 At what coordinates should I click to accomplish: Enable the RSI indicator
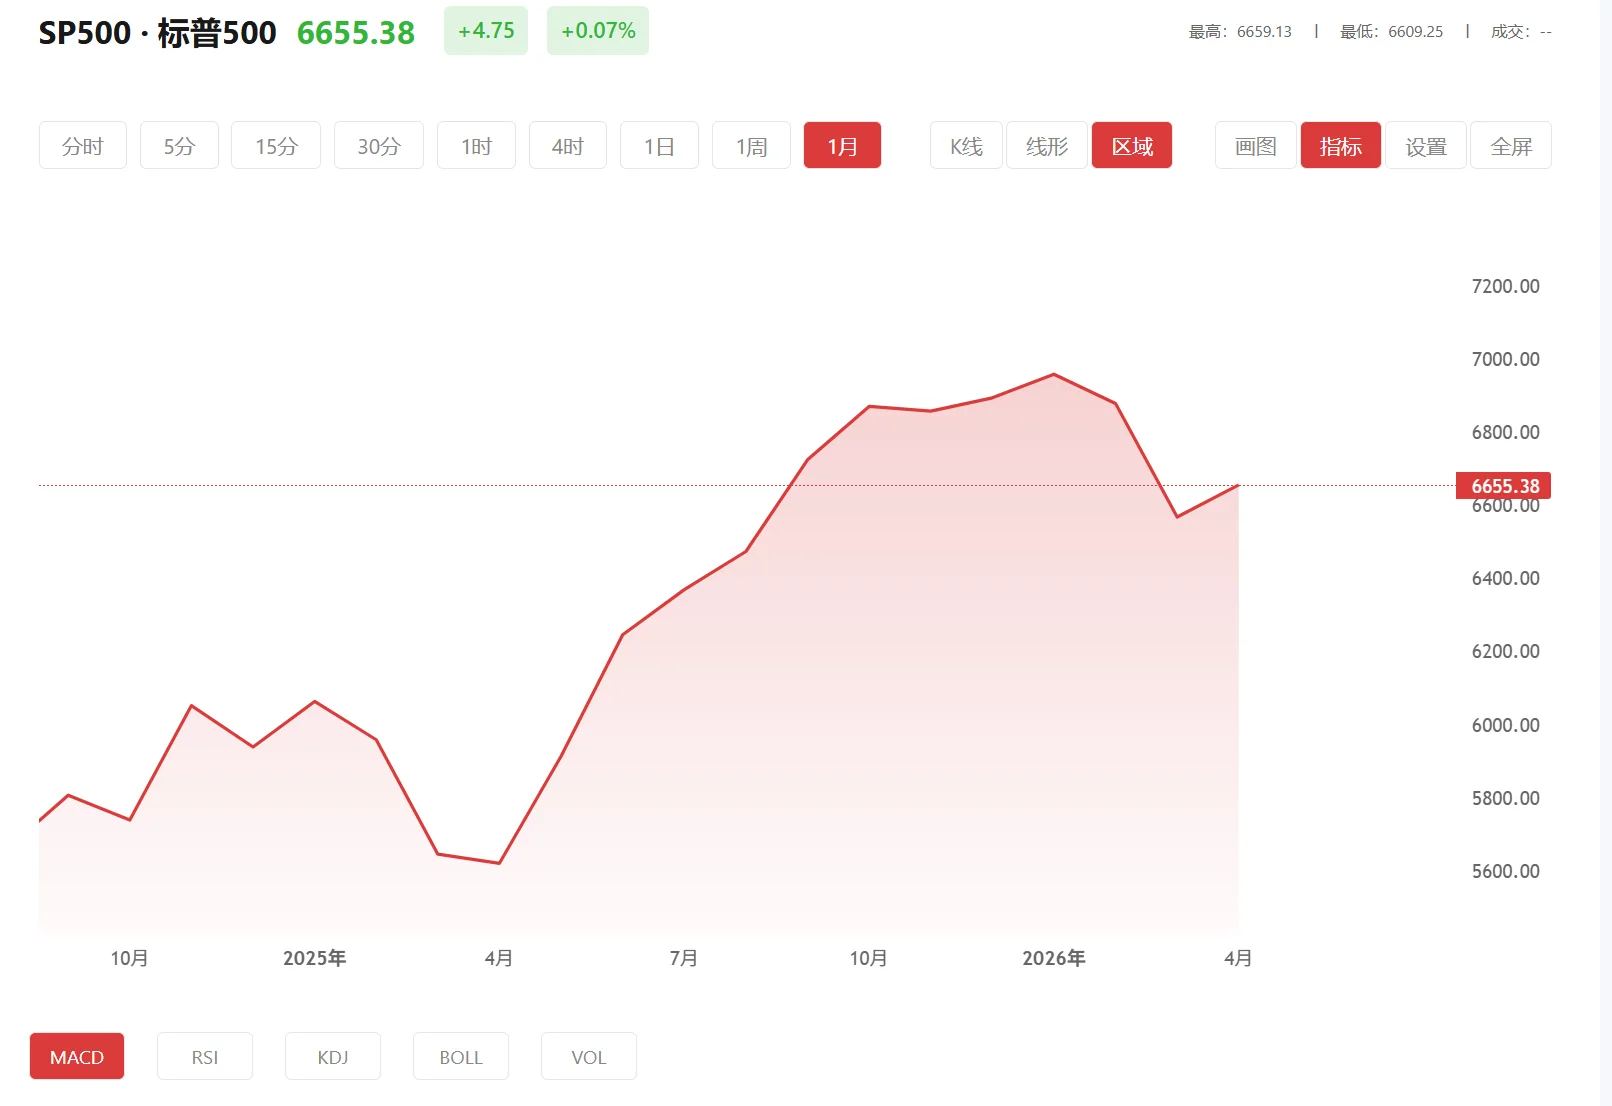[205, 1056]
